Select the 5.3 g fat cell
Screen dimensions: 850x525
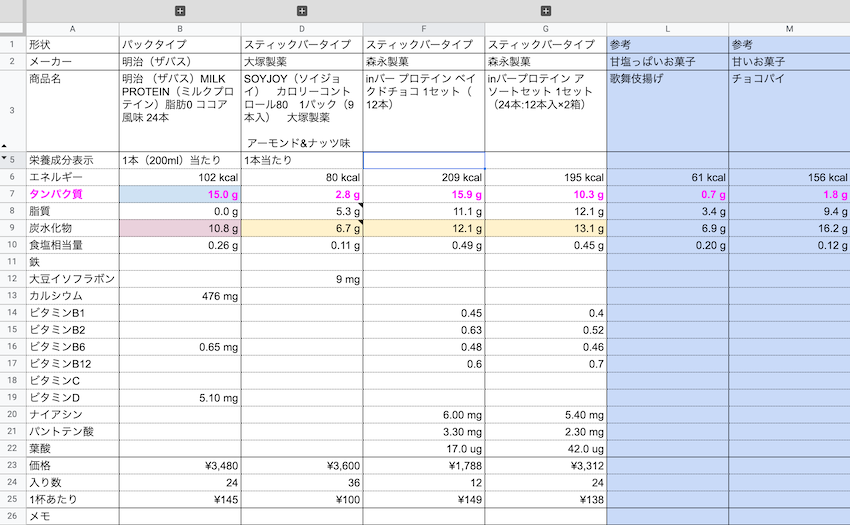pos(302,212)
